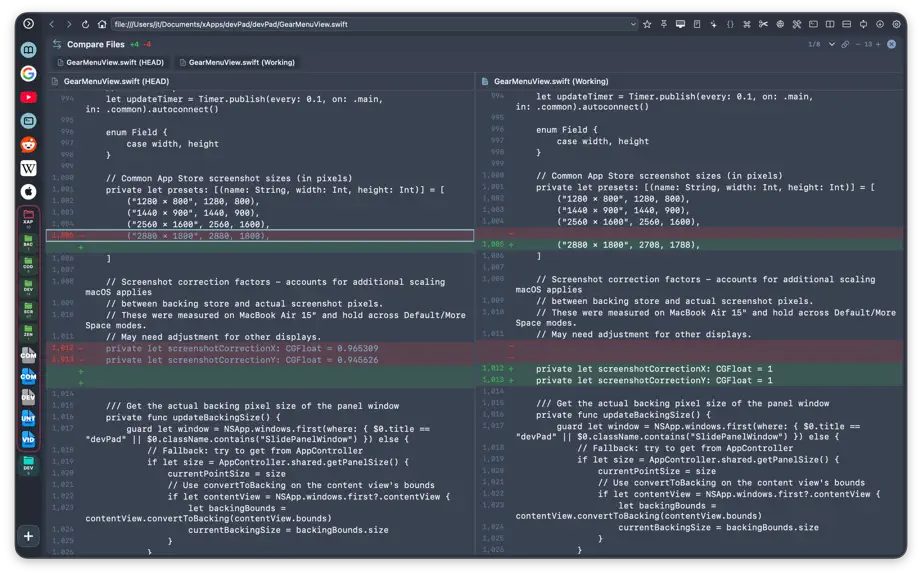Click the home button beside the address bar
Image resolution: width=922 pixels, height=576 pixels.
coord(102,24)
